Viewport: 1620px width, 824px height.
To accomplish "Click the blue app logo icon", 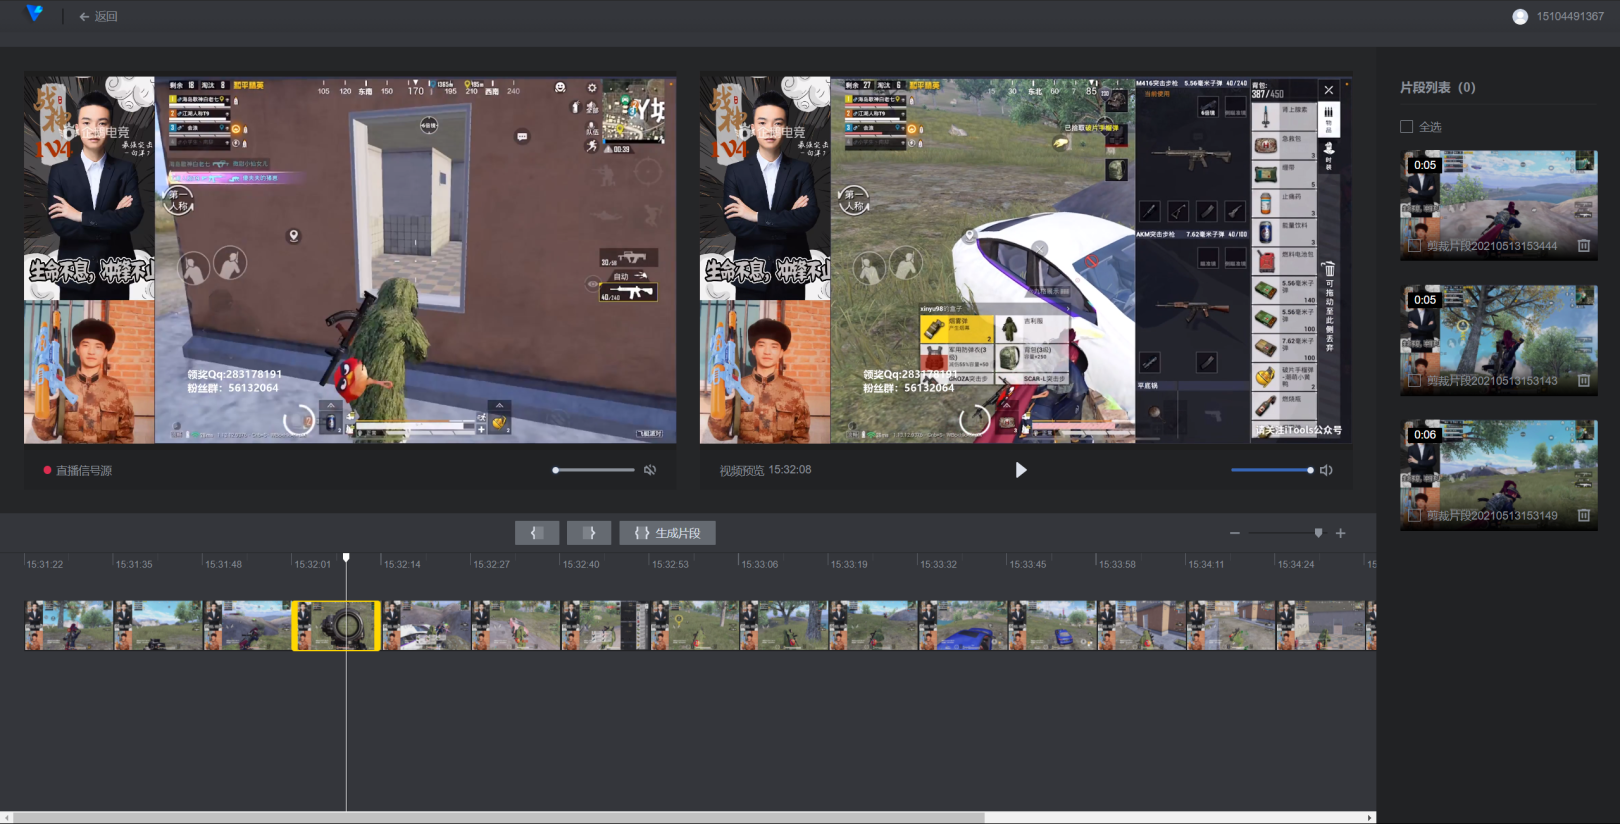I will 35,13.
